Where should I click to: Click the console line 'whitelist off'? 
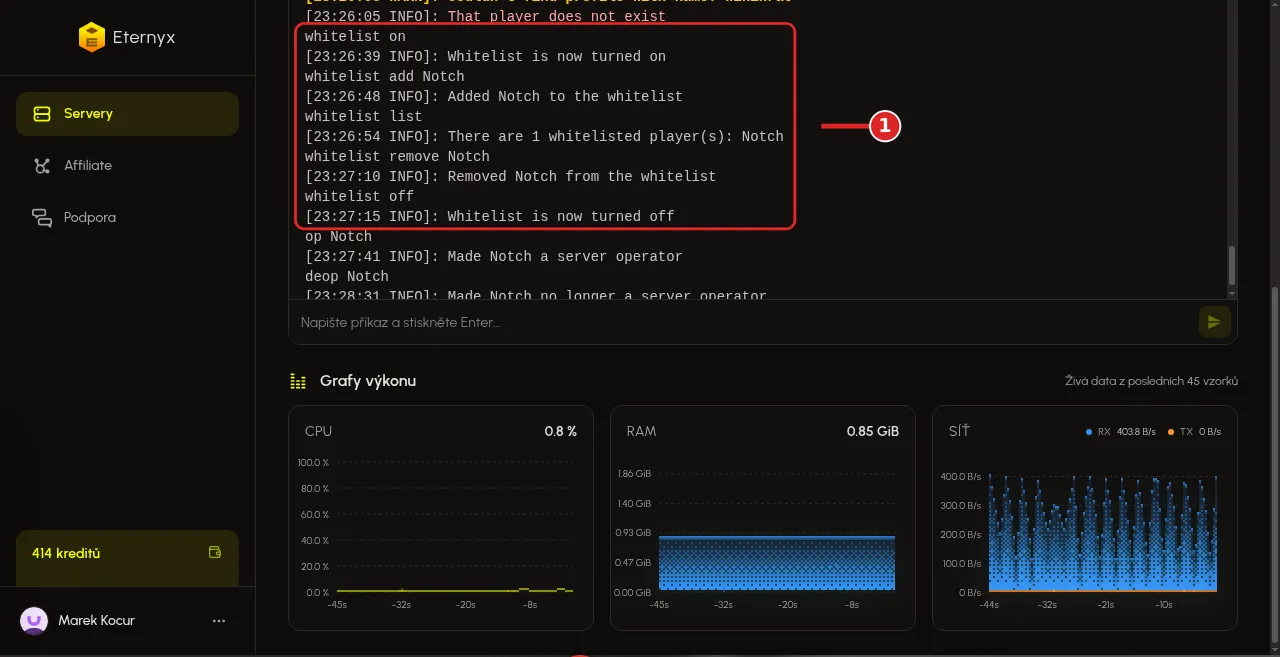point(360,197)
